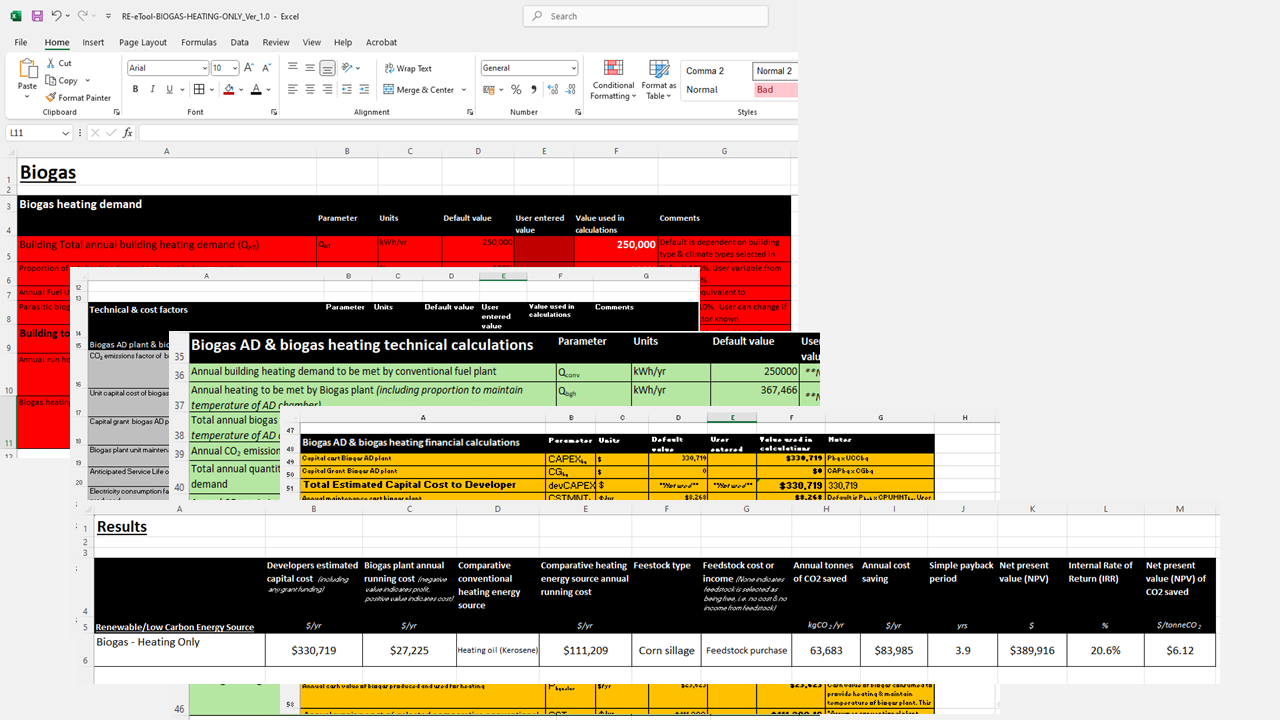Expand the Merge & Center dropdown arrow

(x=464, y=89)
